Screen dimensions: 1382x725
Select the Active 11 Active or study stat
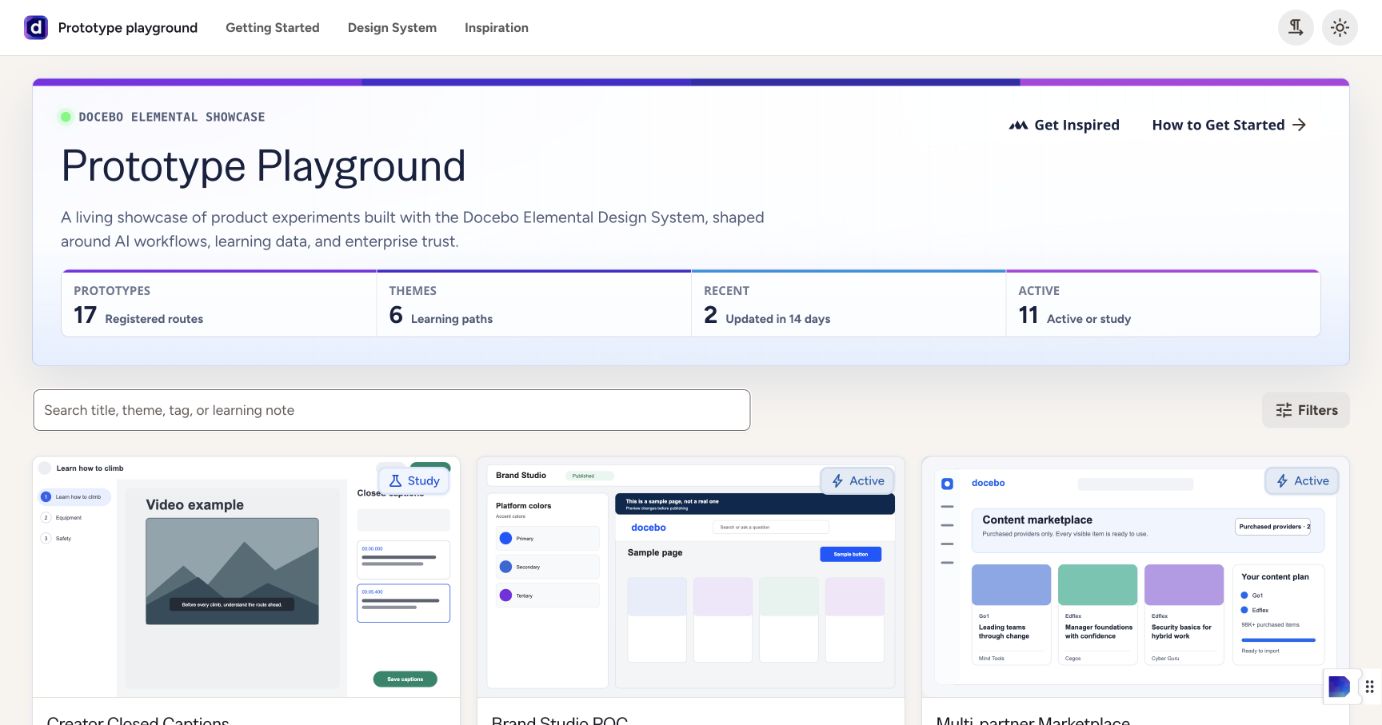1163,304
